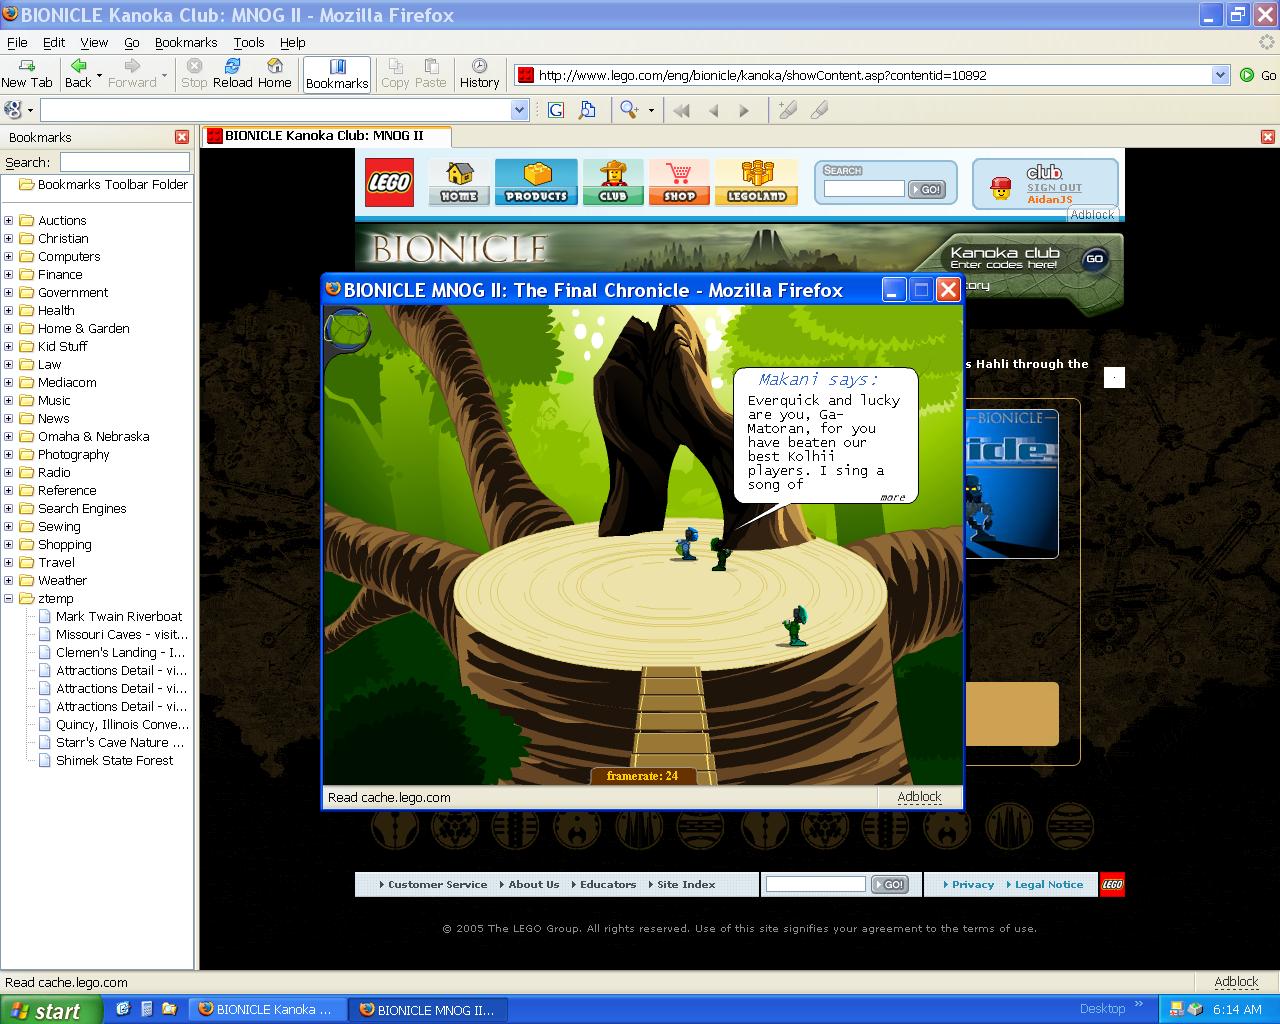This screenshot has width=1280, height=1024.
Task: Click the address bar URL field
Action: coord(873,75)
